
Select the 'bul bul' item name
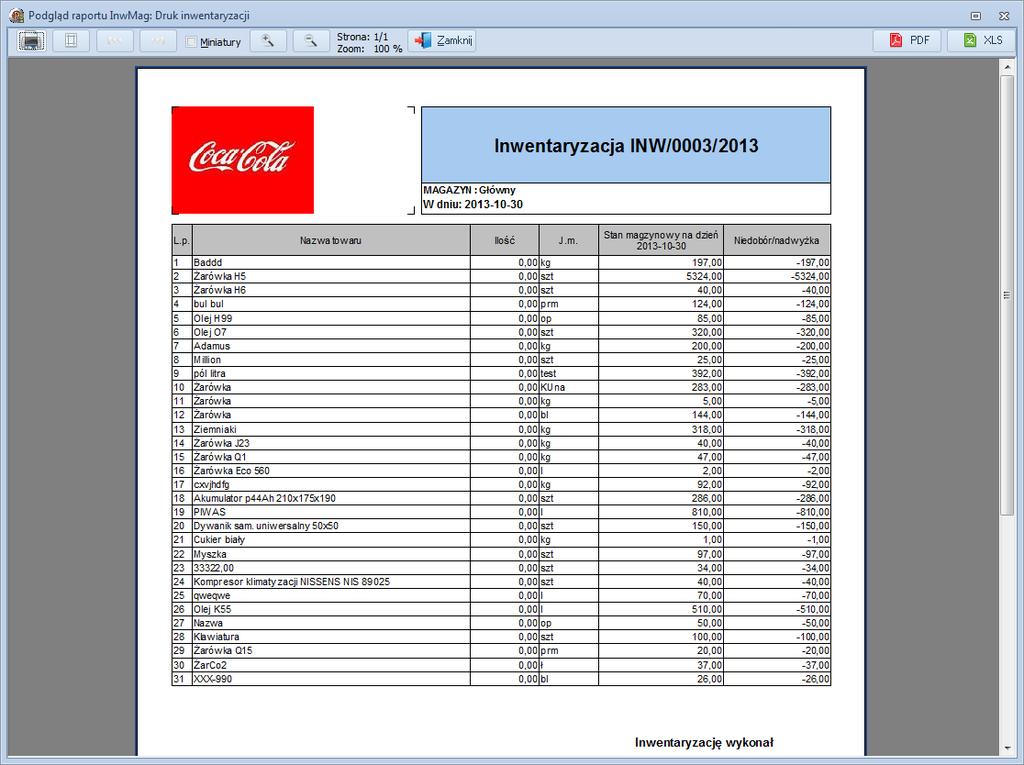(x=208, y=304)
